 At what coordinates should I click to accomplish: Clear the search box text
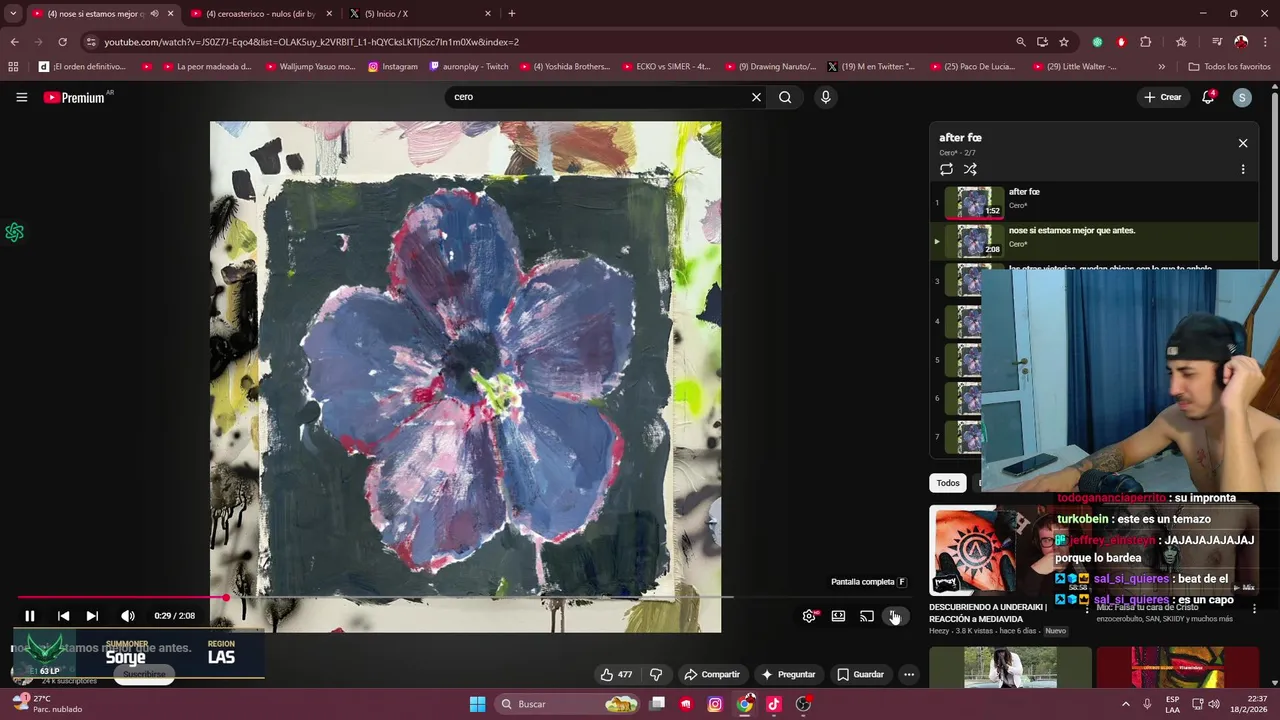[756, 97]
